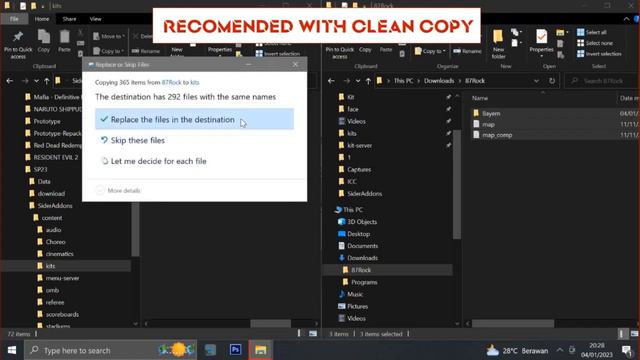
Task: Open Programs folder in right navigation pane
Action: tap(364, 282)
